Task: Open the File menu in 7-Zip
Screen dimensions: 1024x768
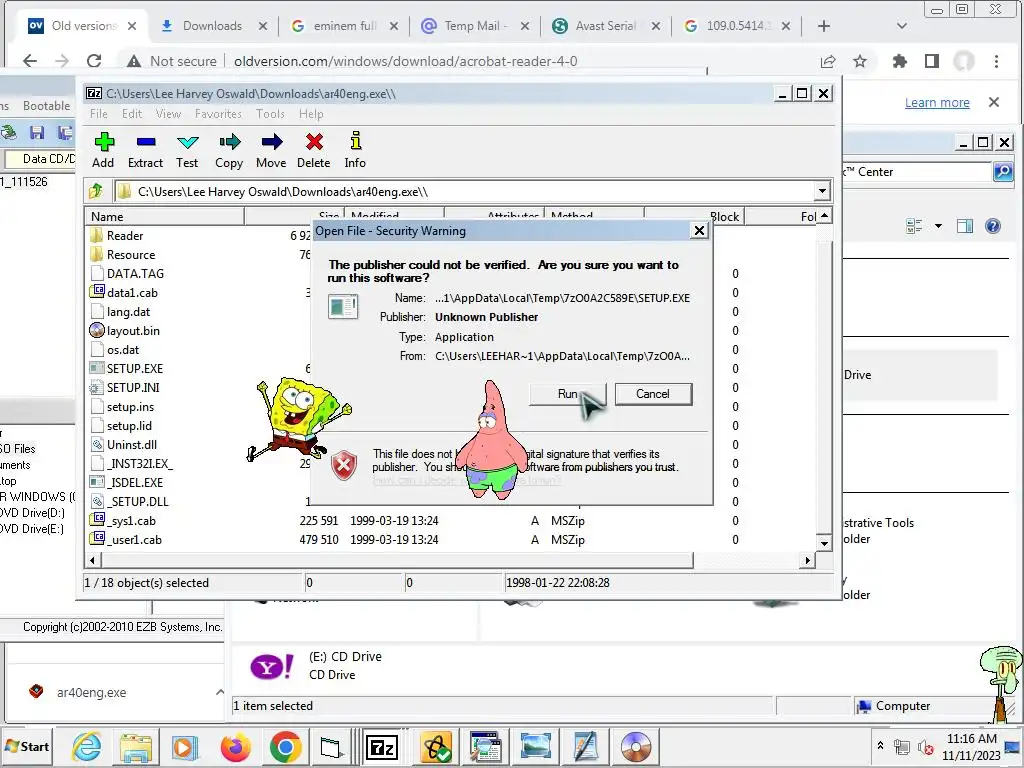Action: 99,114
